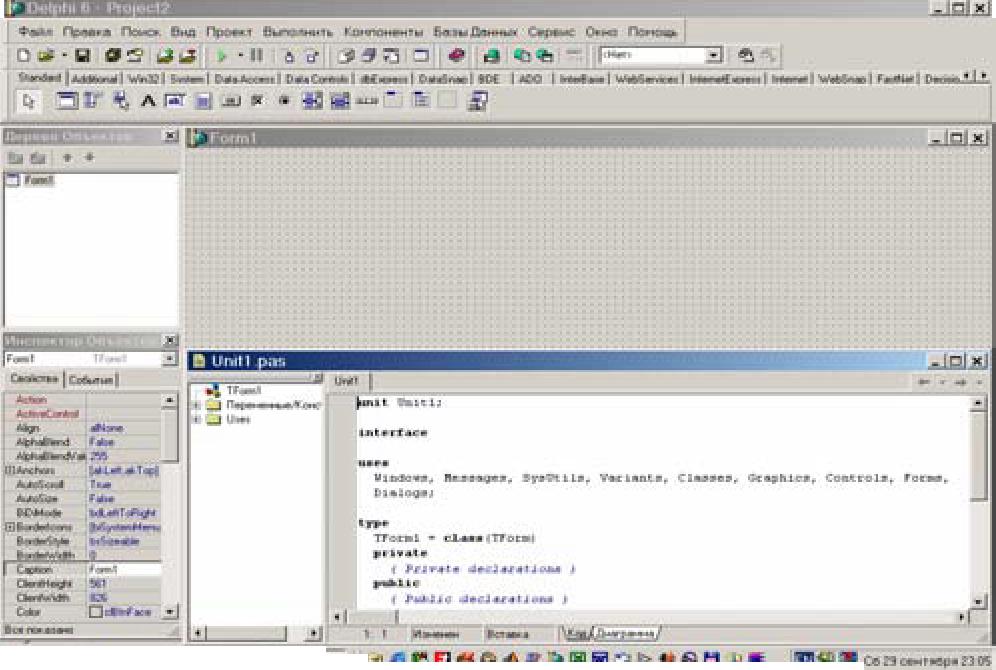Screen dimensions: 996x670
Task: Click the Open Project toolbar icon
Action: pos(135,56)
